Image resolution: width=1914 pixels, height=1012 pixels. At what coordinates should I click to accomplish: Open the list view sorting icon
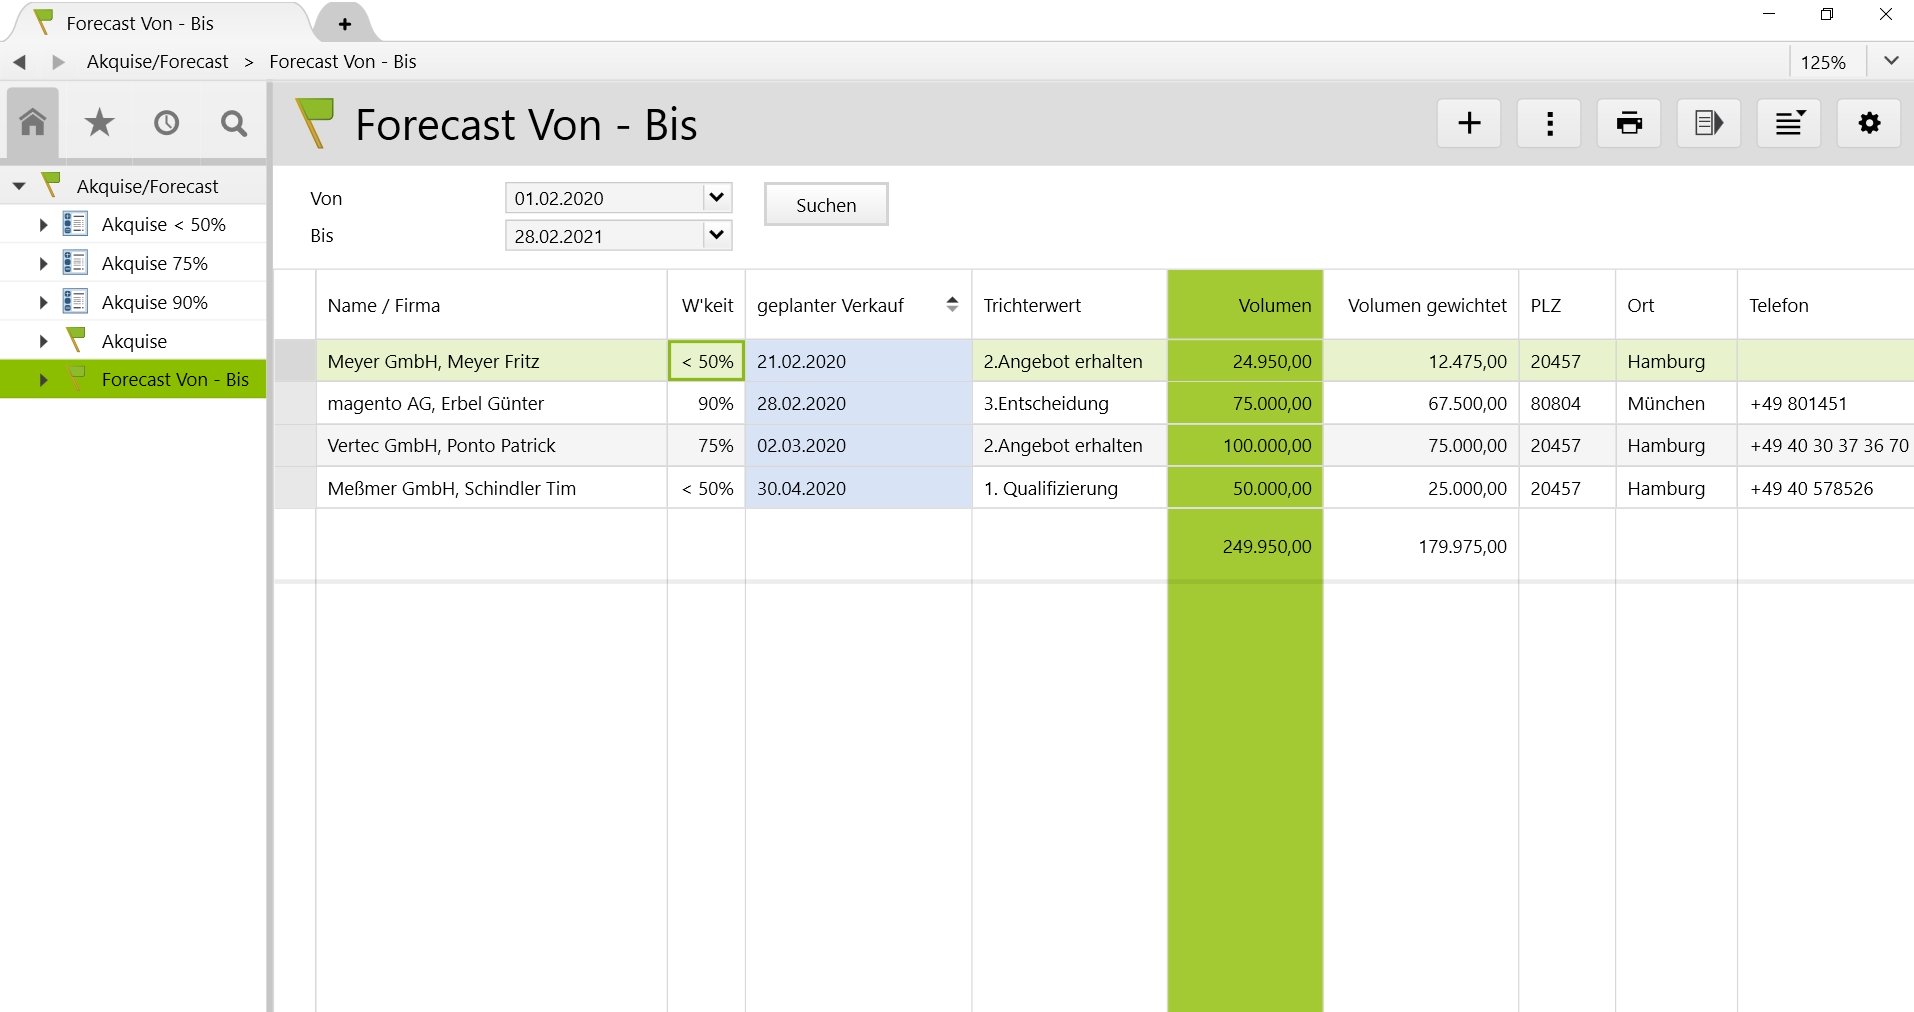tap(1788, 123)
